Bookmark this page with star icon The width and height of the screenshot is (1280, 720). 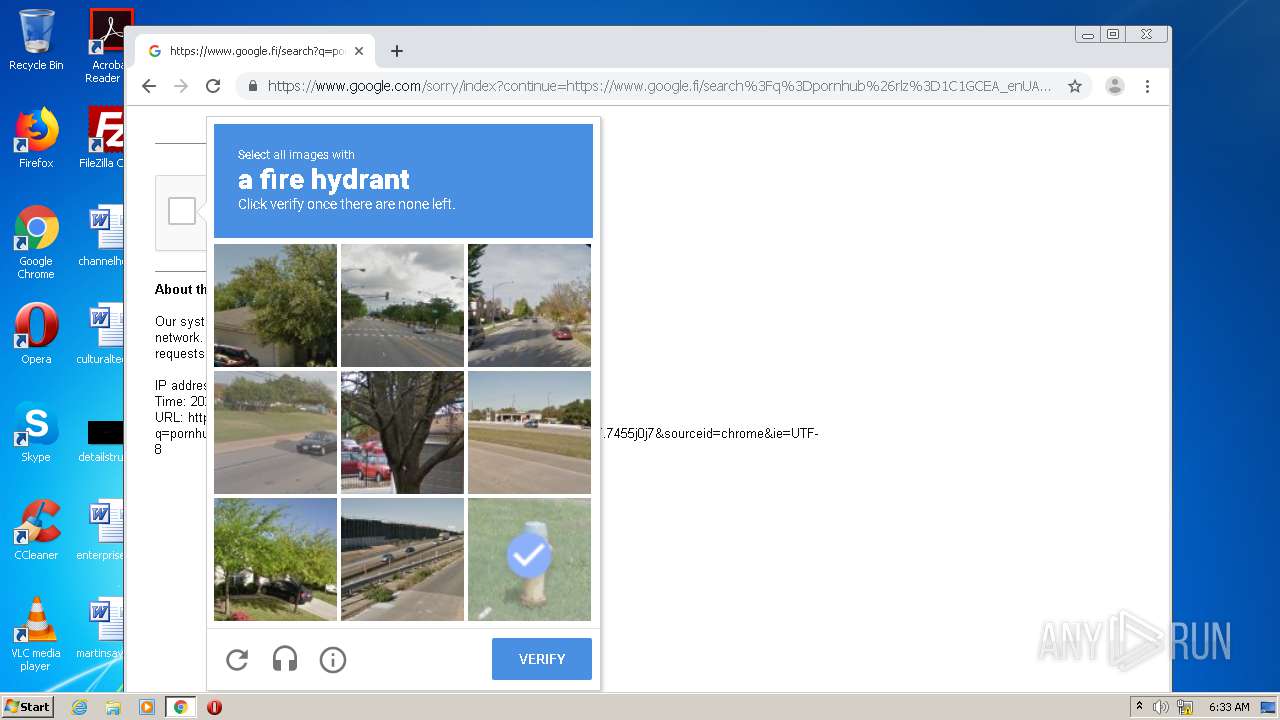pyautogui.click(x=1075, y=86)
